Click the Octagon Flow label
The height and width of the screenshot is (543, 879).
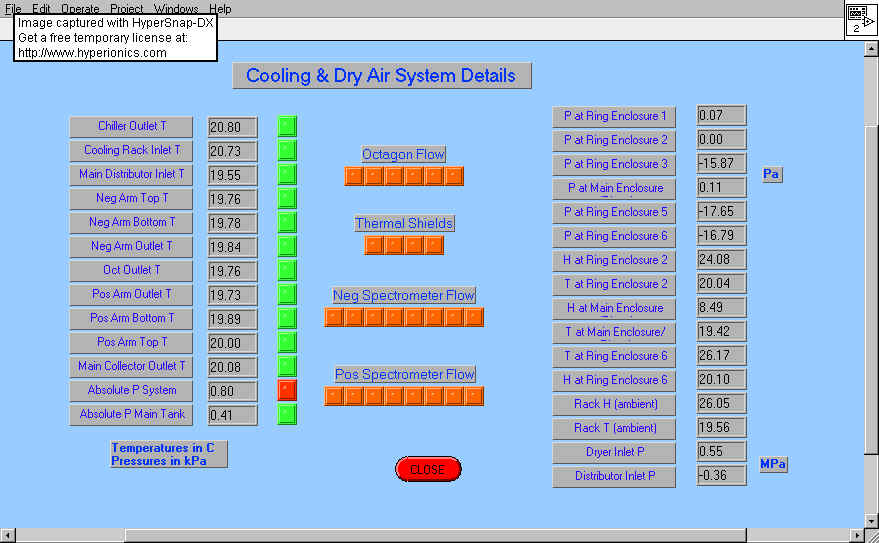pos(404,154)
